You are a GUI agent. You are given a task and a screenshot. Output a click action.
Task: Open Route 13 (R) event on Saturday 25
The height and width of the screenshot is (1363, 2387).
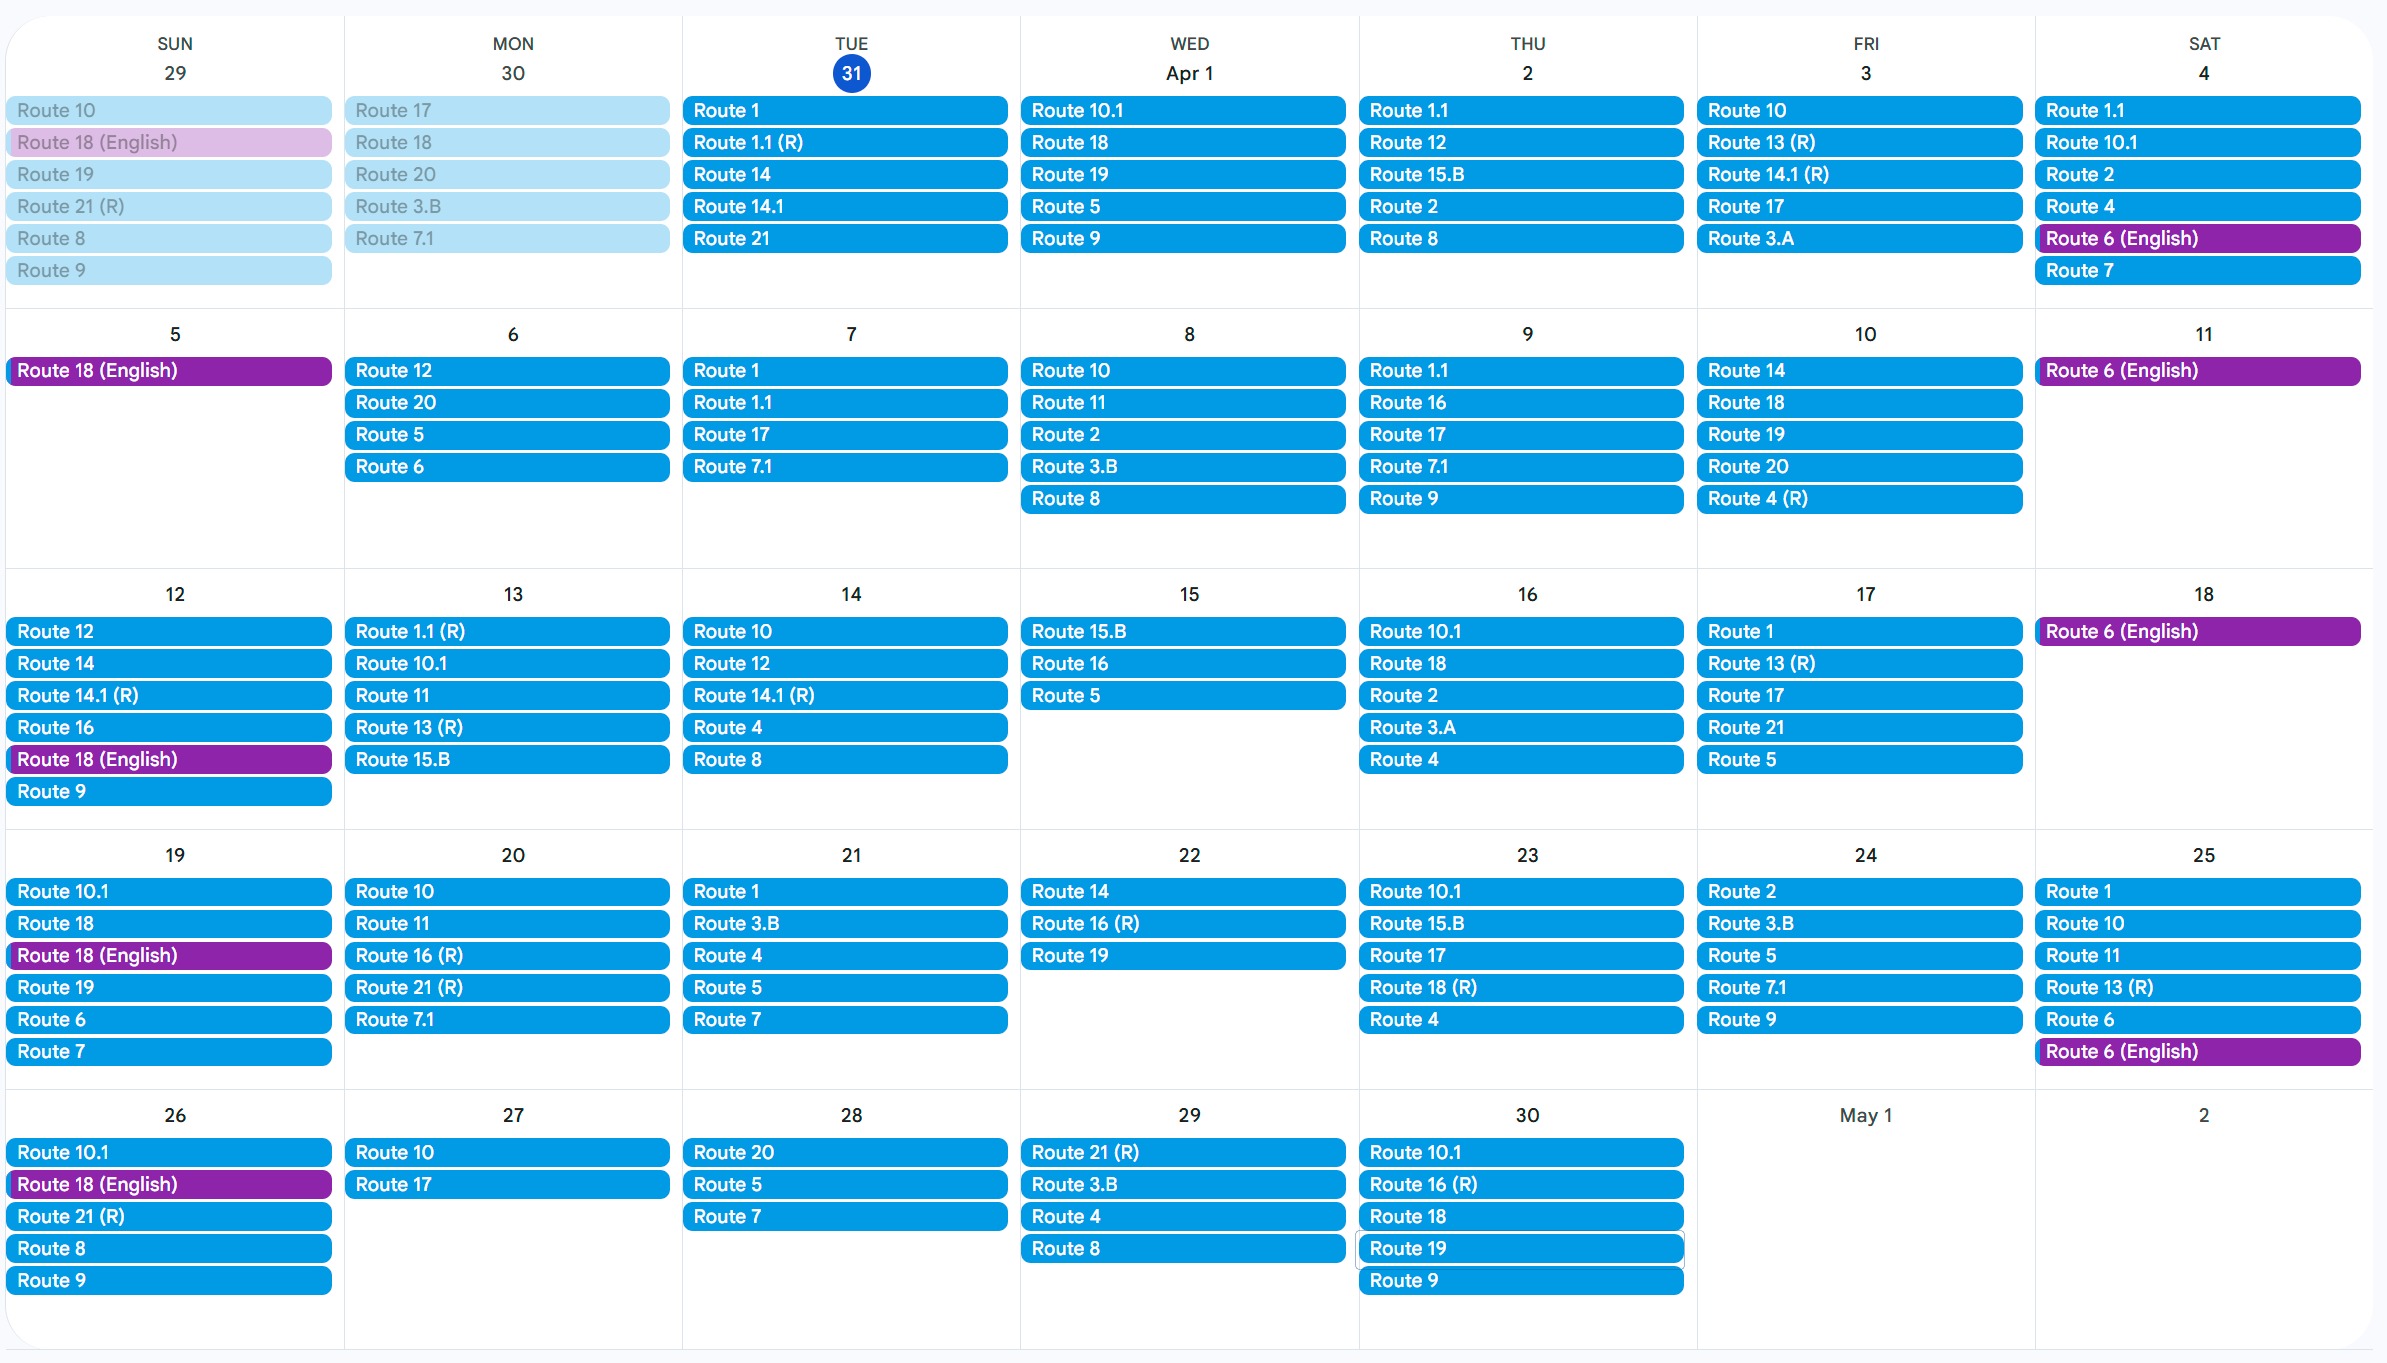(2197, 988)
